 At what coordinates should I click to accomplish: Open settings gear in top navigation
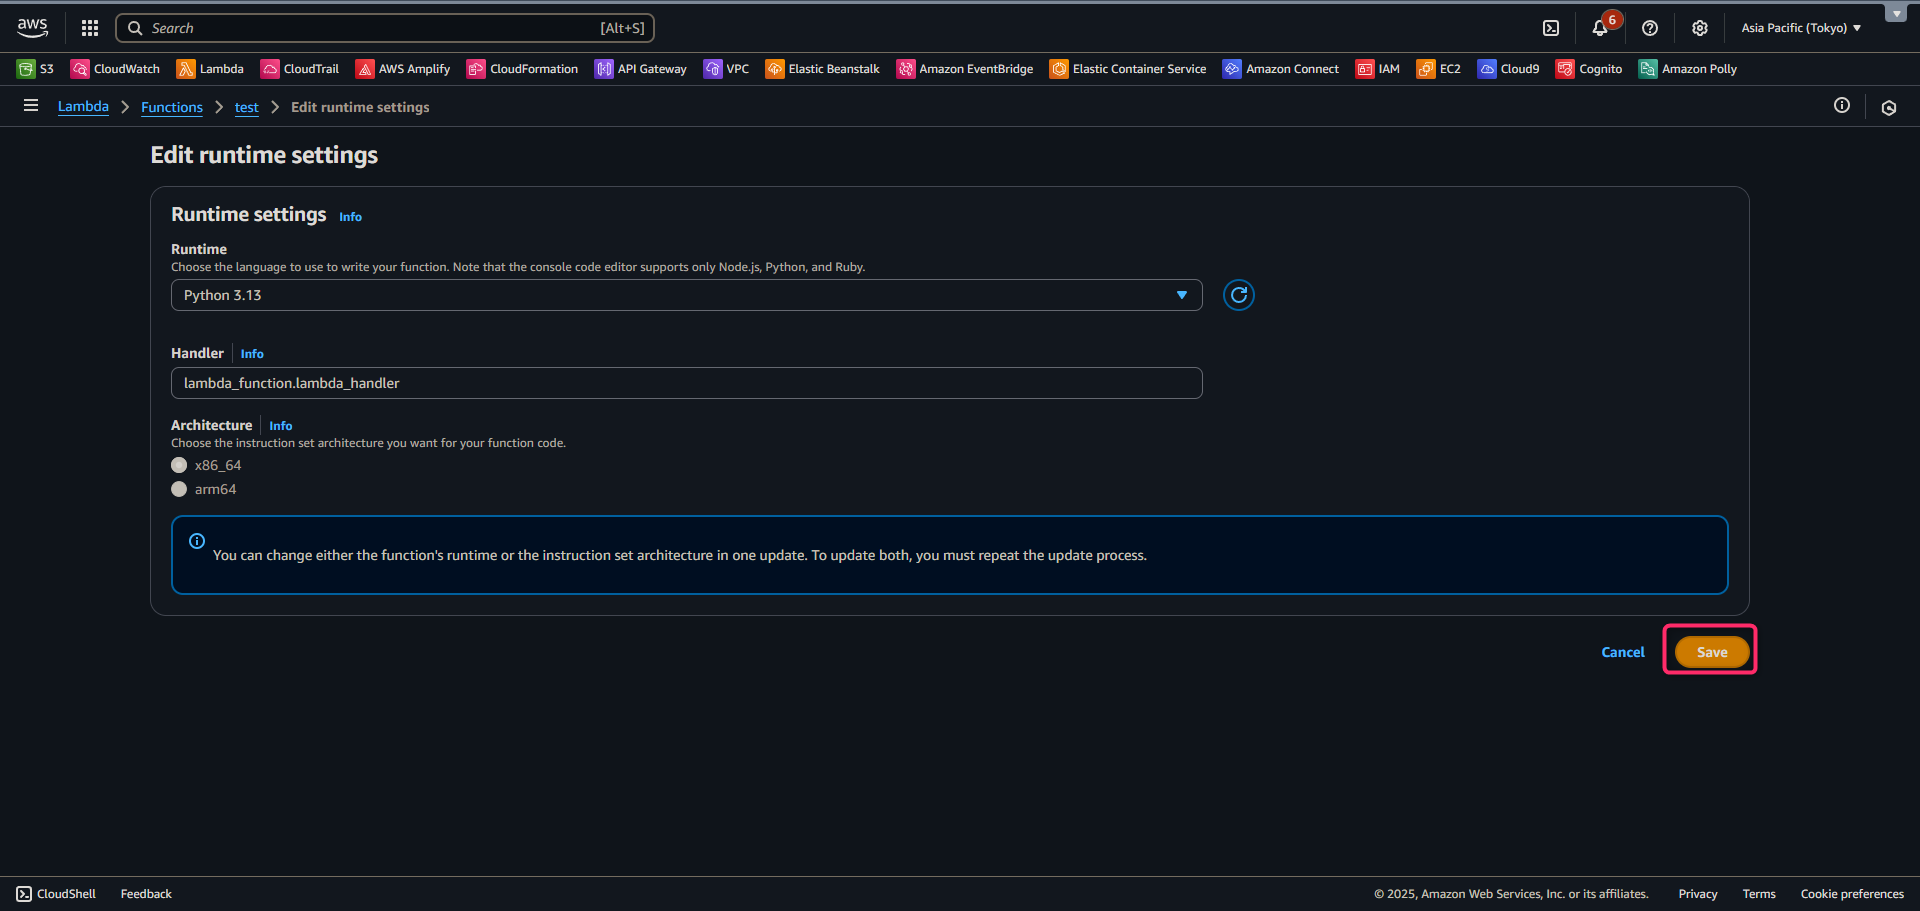point(1700,28)
